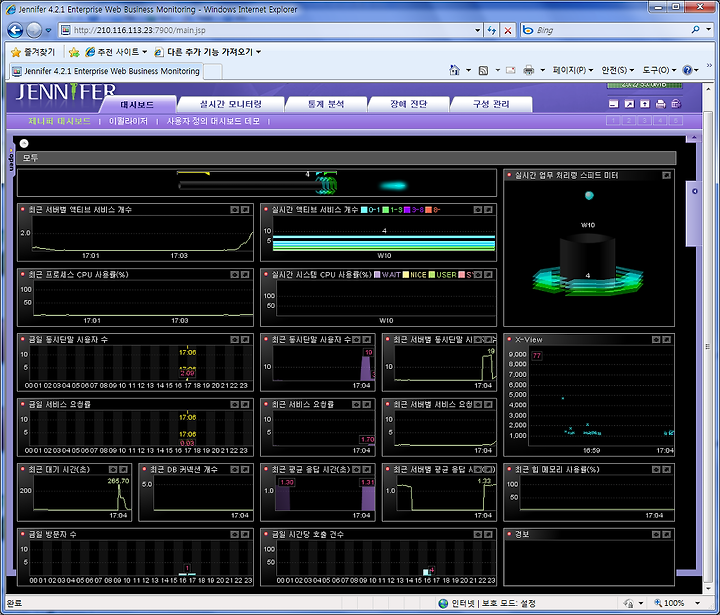Expand the side 'open' panel handle
Image resolution: width=720 pixels, height=615 pixels.
click(x=11, y=159)
